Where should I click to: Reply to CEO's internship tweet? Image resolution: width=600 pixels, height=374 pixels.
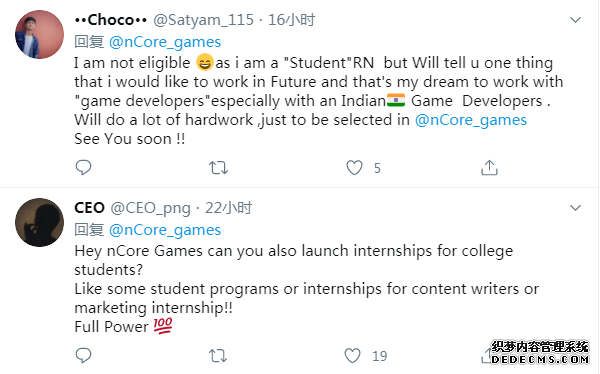[x=83, y=355]
